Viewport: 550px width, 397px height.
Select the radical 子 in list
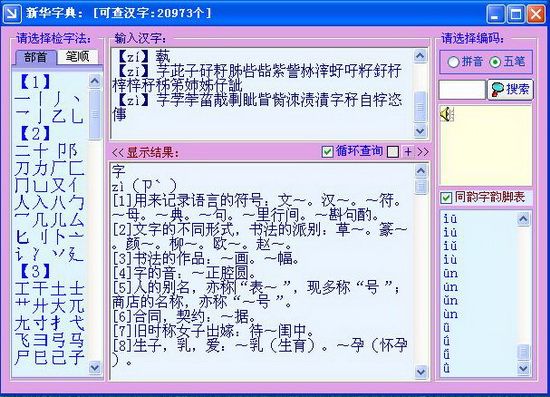76,357
